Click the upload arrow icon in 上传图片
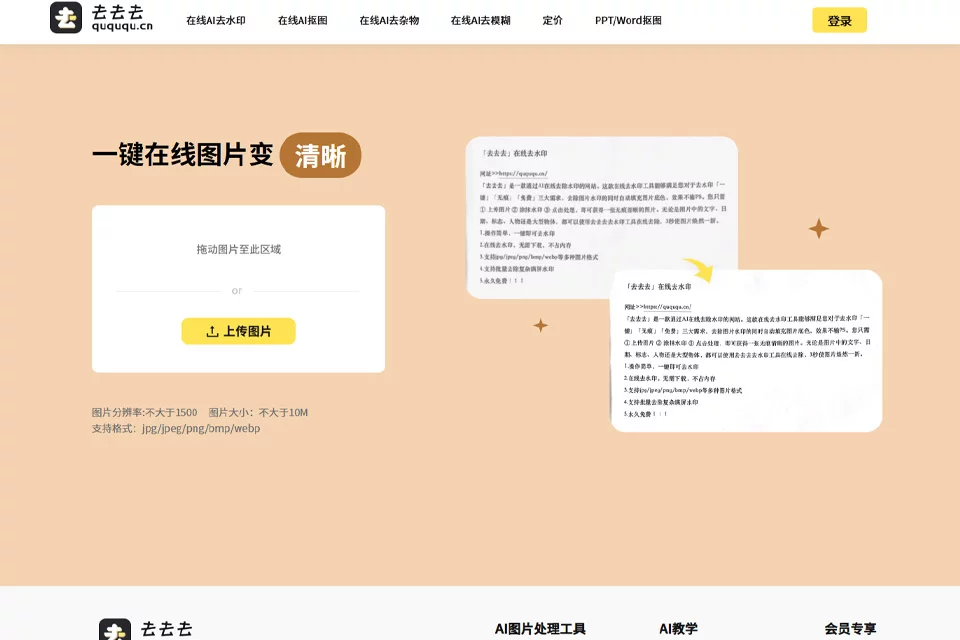 coord(212,331)
